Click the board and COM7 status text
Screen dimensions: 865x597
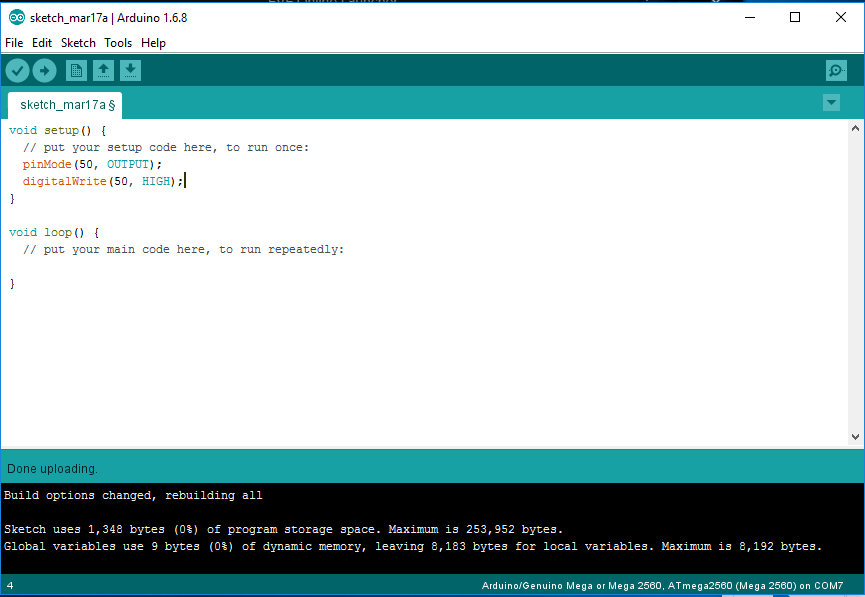(662, 586)
